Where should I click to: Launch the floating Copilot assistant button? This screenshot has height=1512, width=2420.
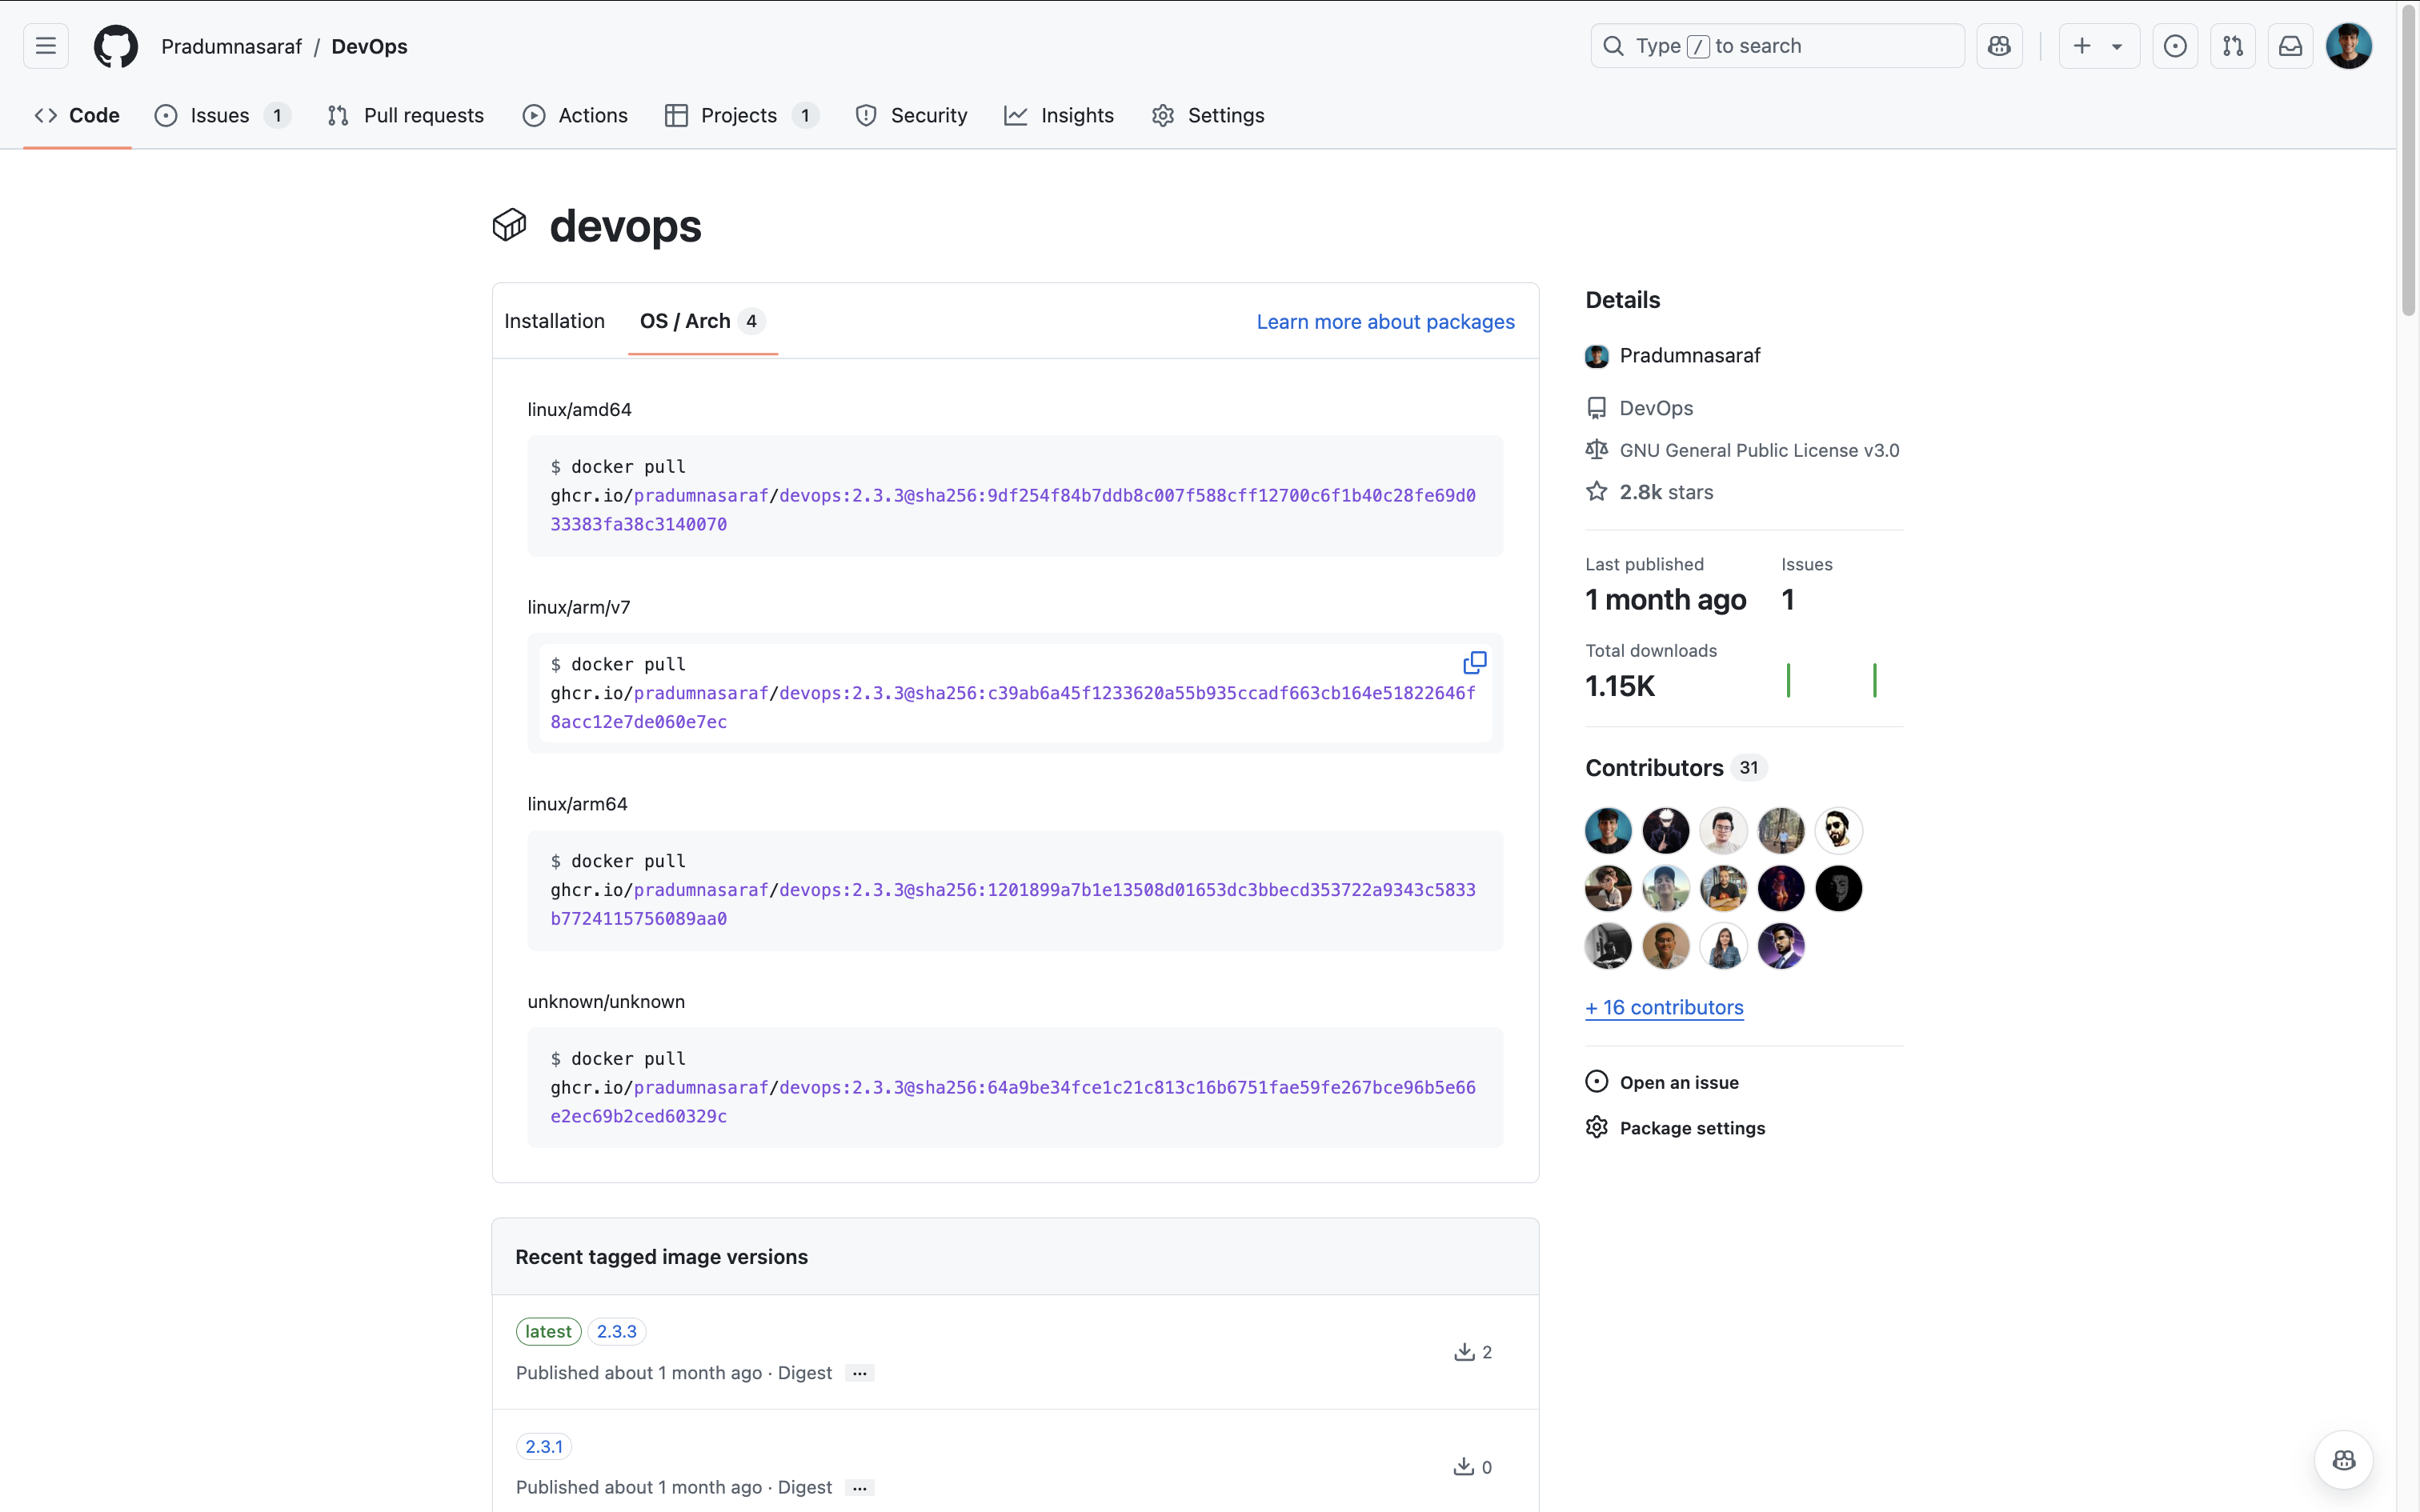tap(2344, 1459)
